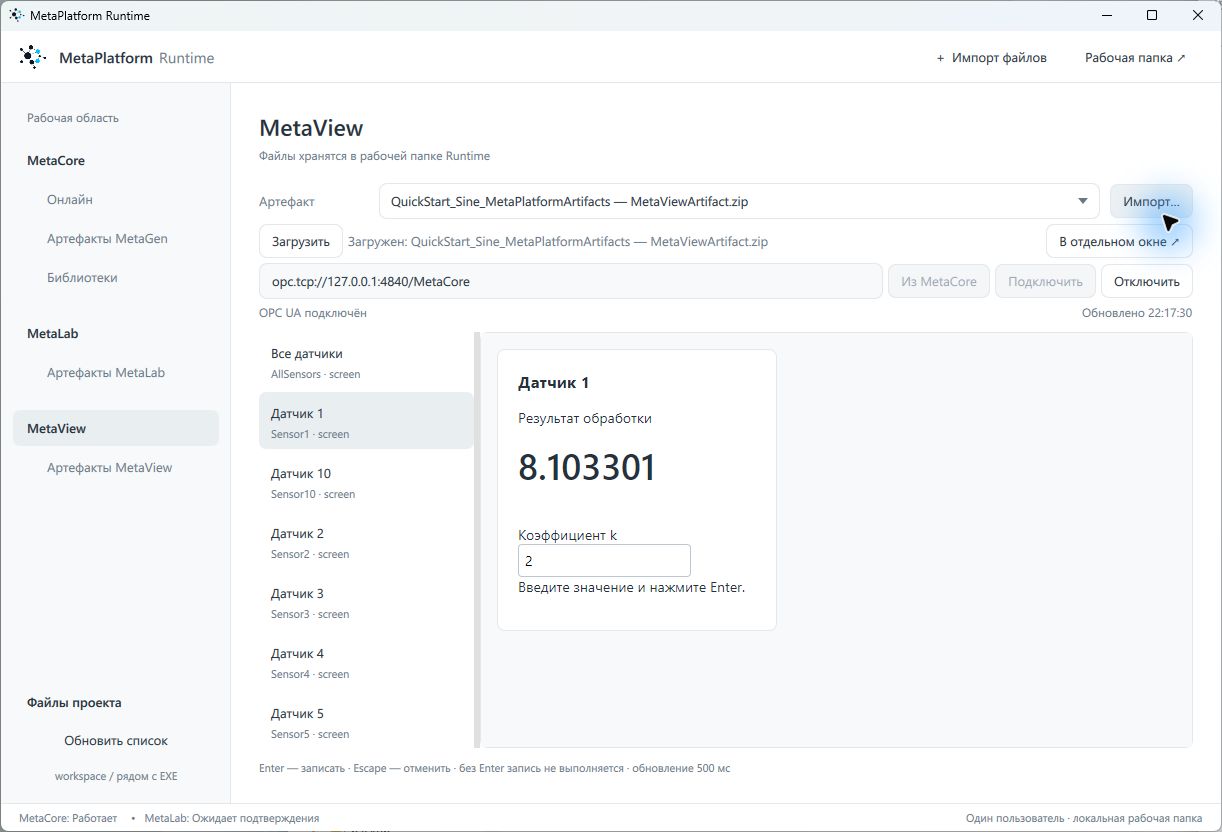Click the workspace / рядом с EXE label
Screen dimensions: 1222x832
tap(116, 776)
